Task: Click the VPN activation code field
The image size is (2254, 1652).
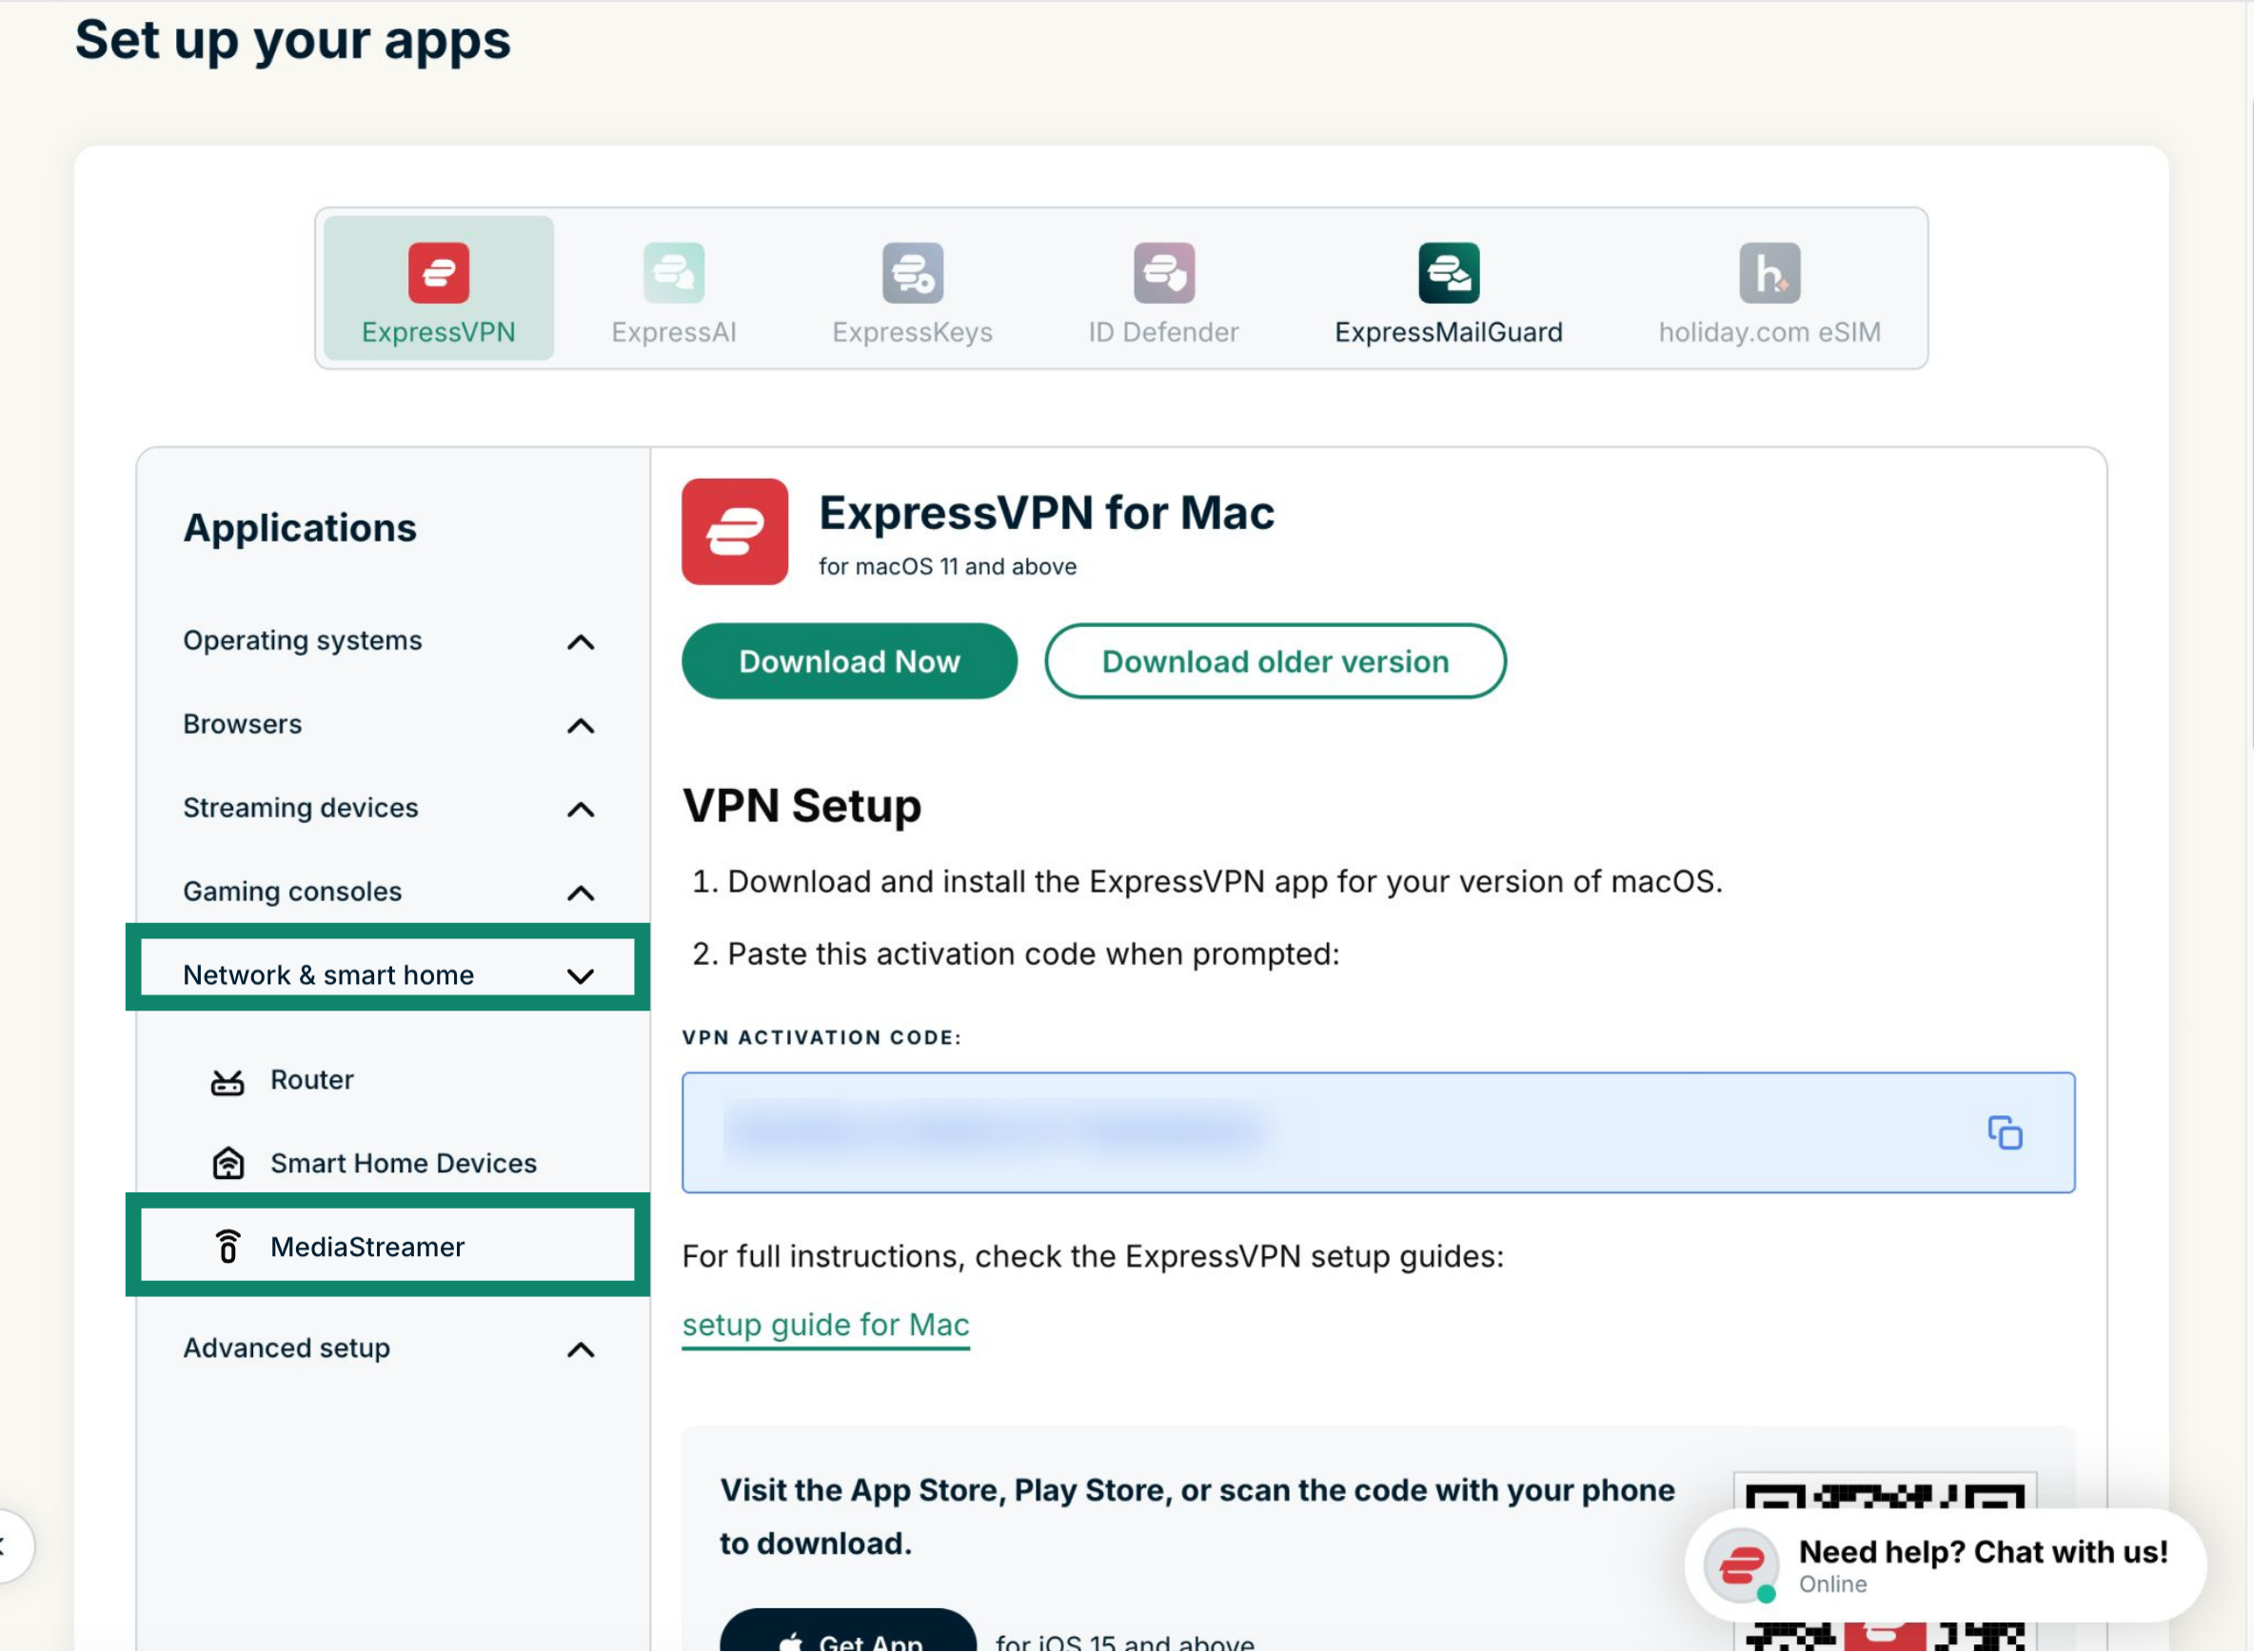Action: point(1378,1133)
